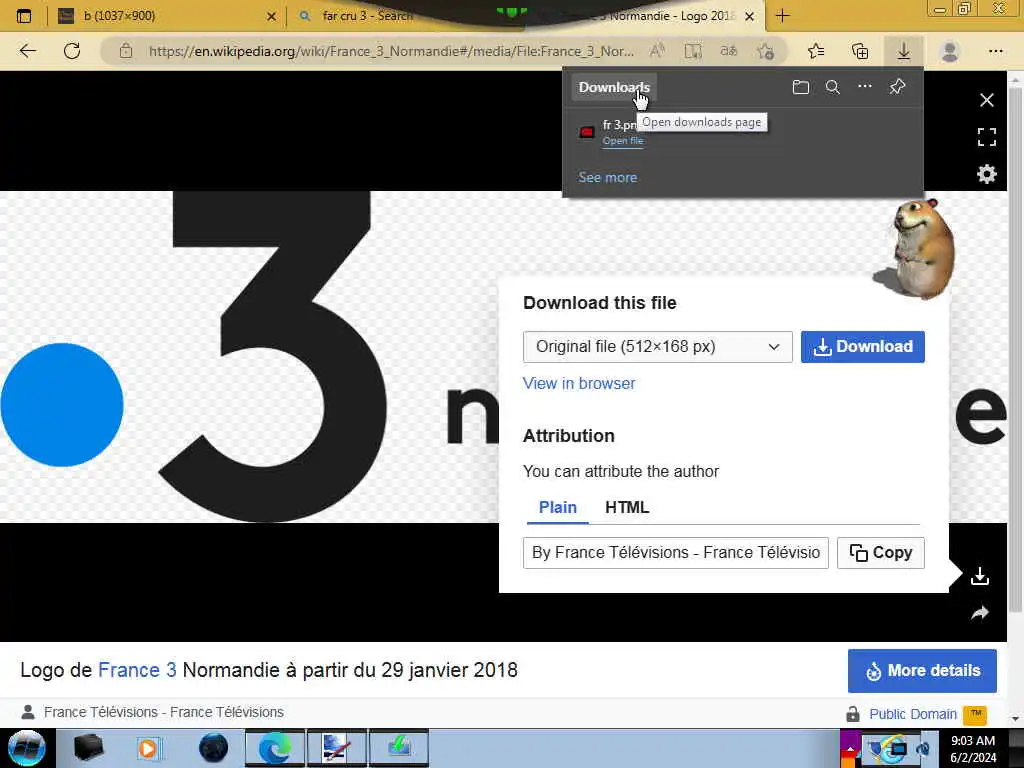Open More details button
Image resolution: width=1024 pixels, height=768 pixels.
coord(922,671)
